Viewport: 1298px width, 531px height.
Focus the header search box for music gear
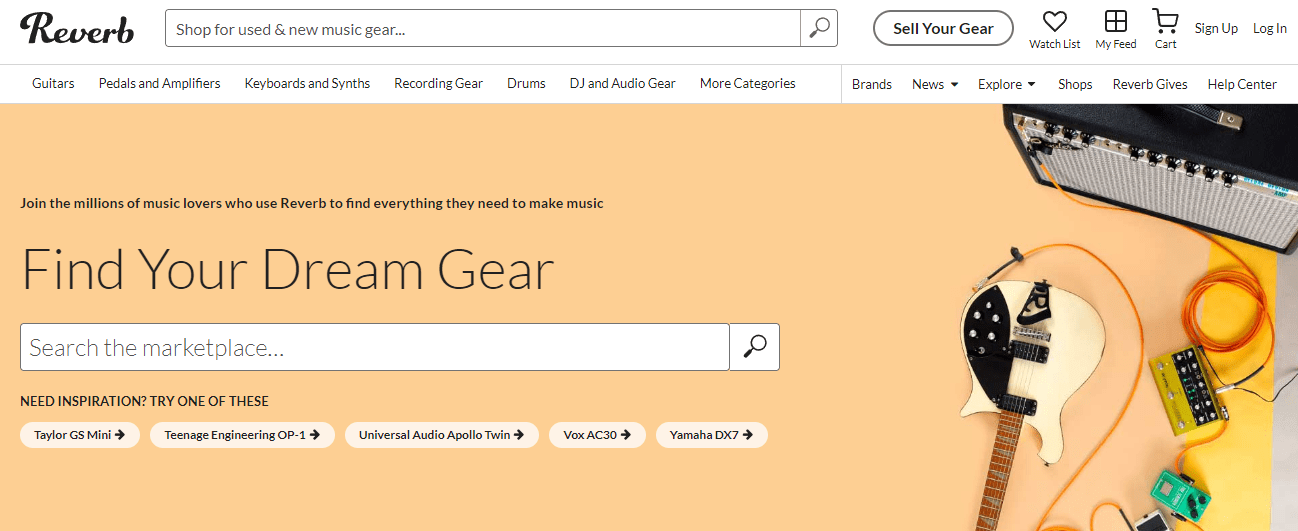(483, 28)
